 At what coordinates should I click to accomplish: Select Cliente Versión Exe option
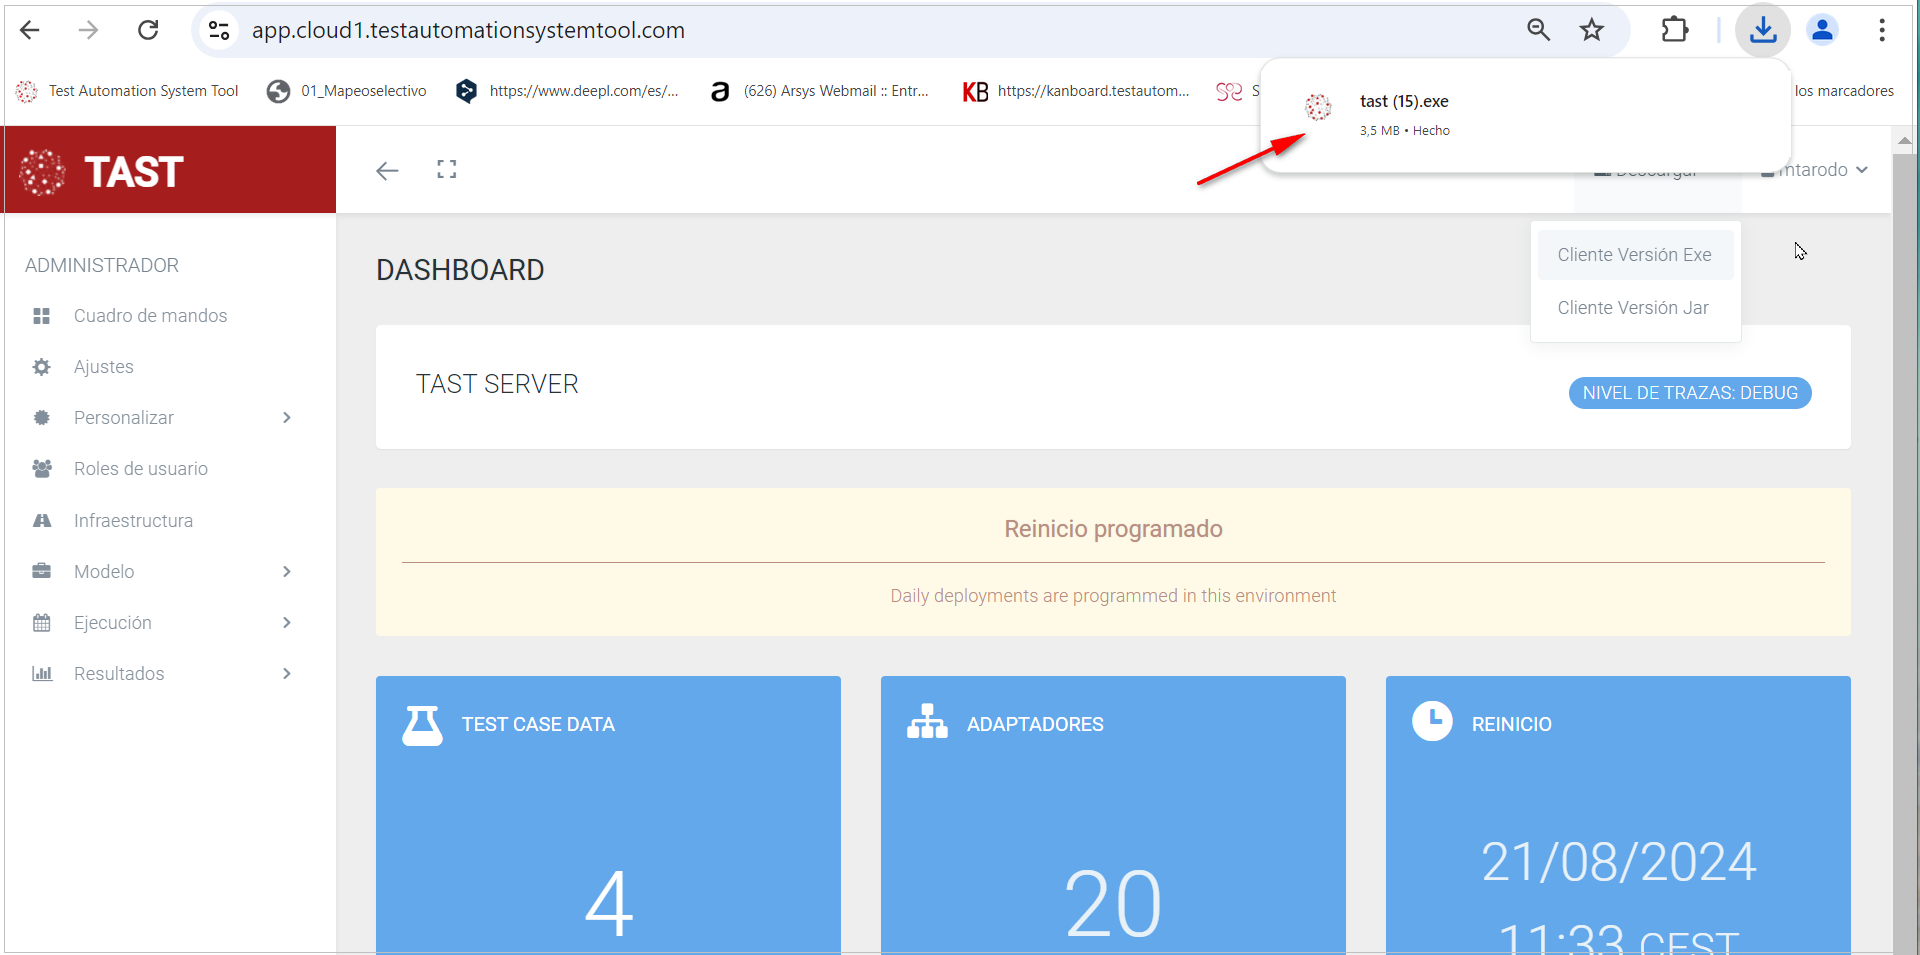click(1634, 255)
